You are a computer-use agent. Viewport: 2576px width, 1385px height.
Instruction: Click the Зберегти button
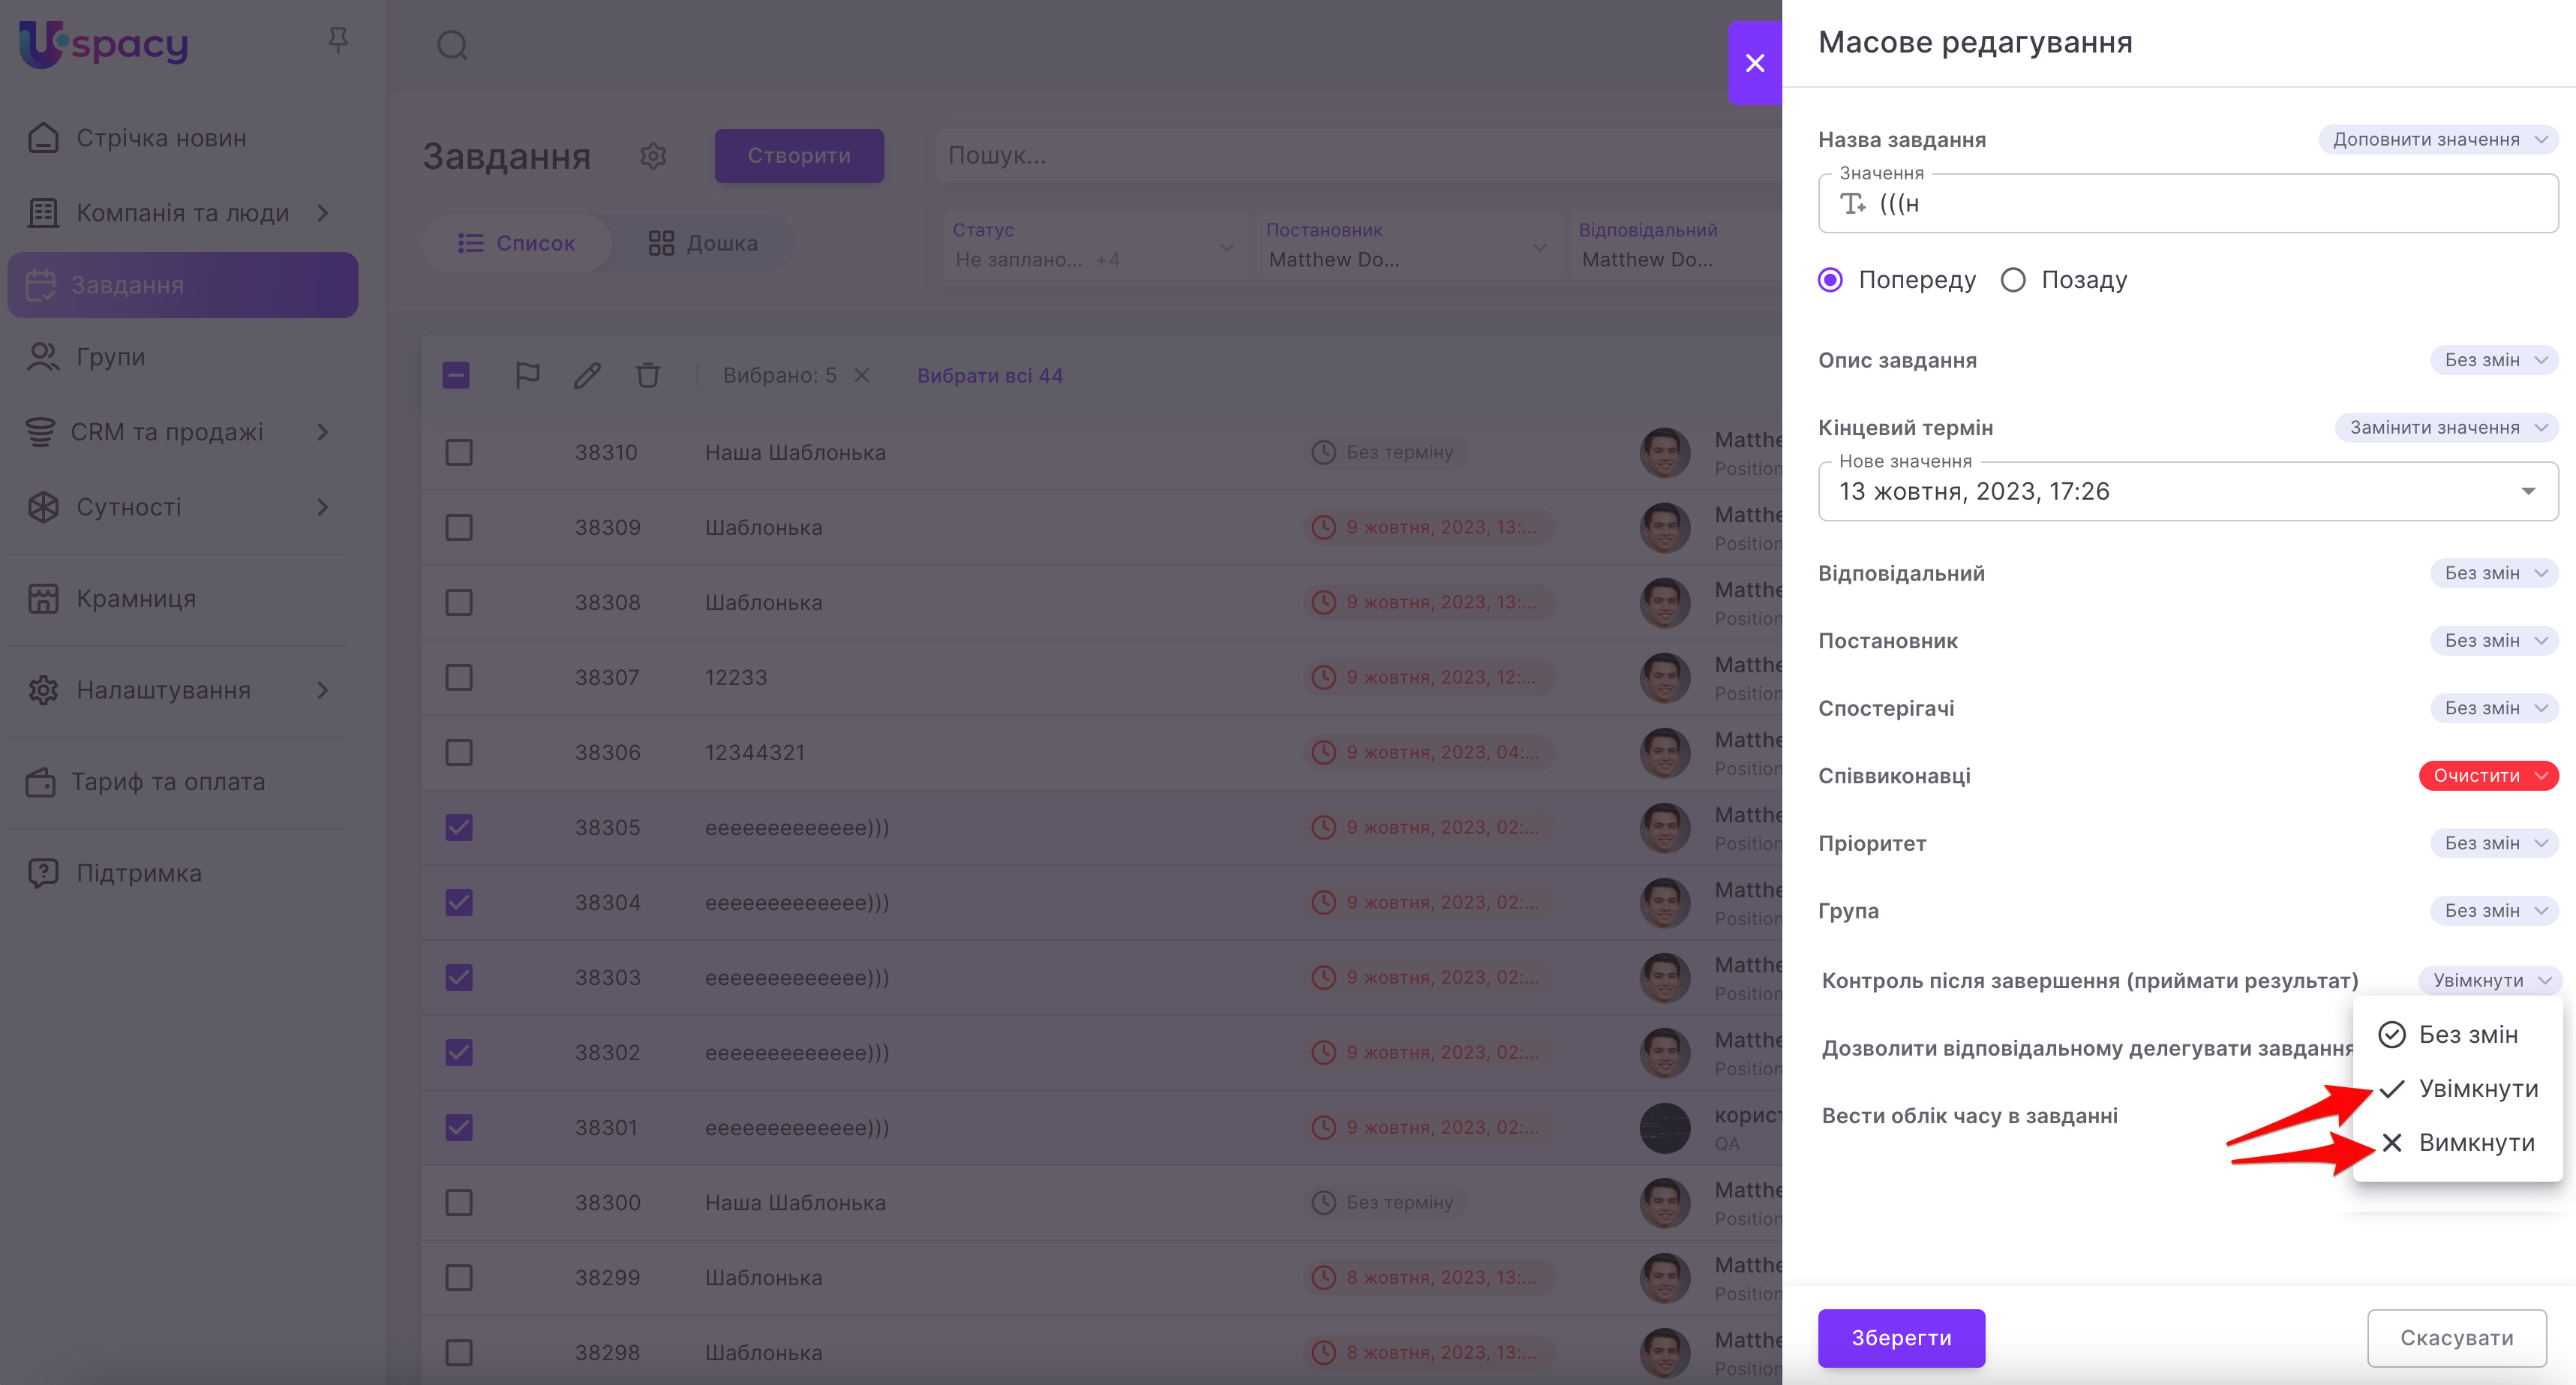(1900, 1337)
